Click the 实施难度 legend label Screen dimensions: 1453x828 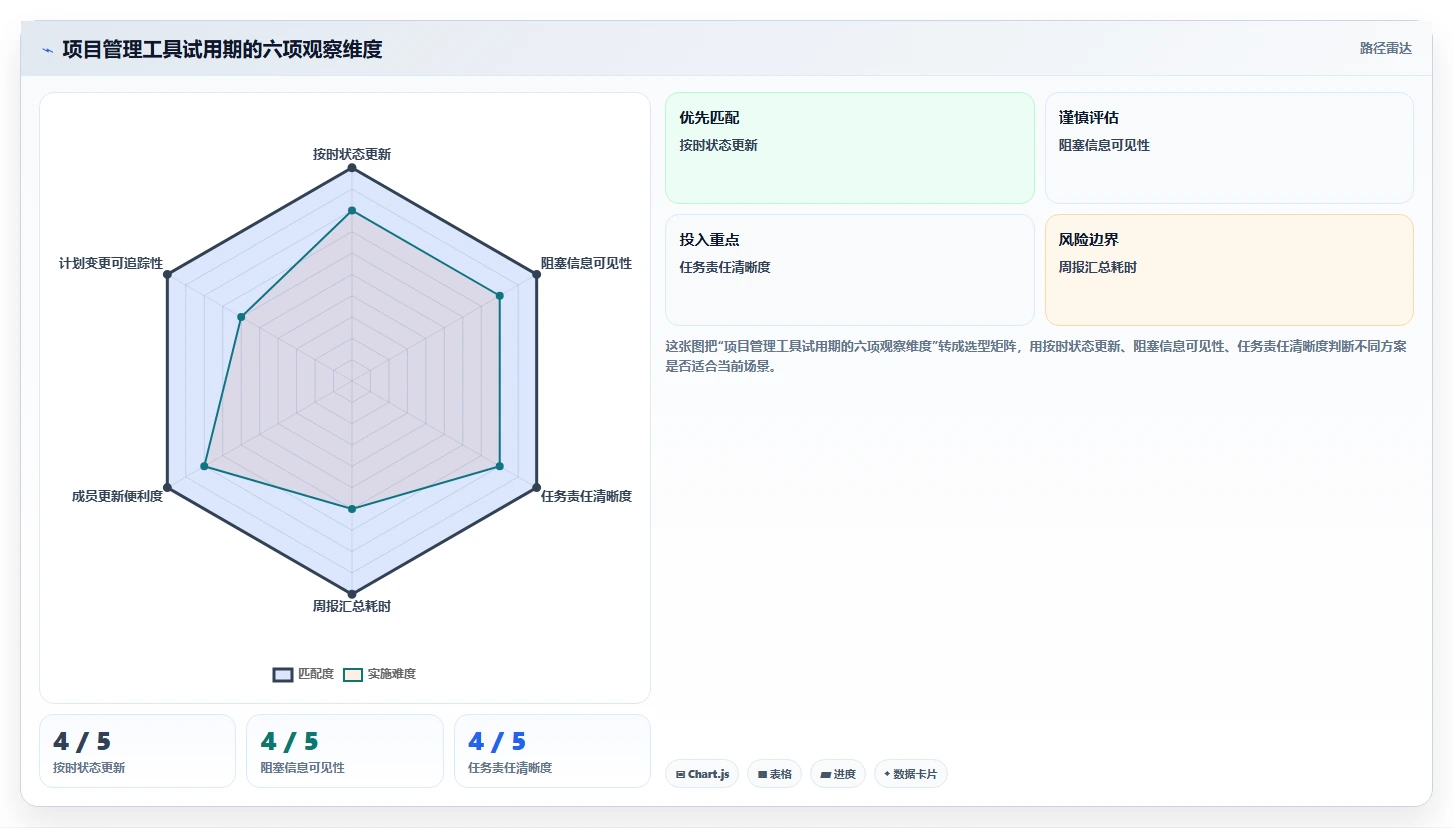[x=392, y=674]
